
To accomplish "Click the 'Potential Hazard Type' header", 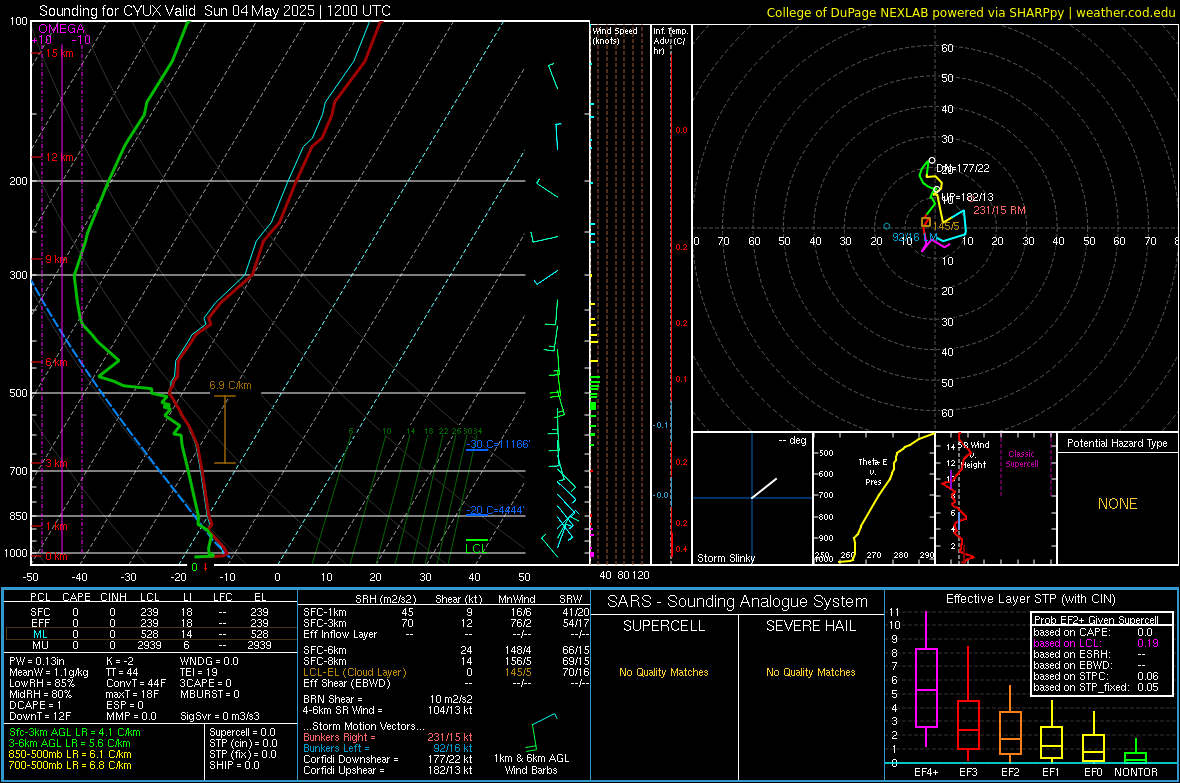I will 1117,443.
